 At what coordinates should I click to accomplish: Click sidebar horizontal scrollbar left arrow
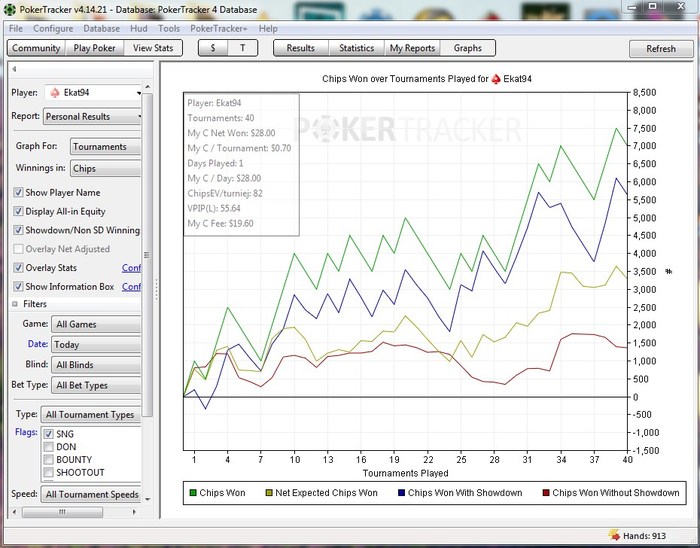[15, 512]
